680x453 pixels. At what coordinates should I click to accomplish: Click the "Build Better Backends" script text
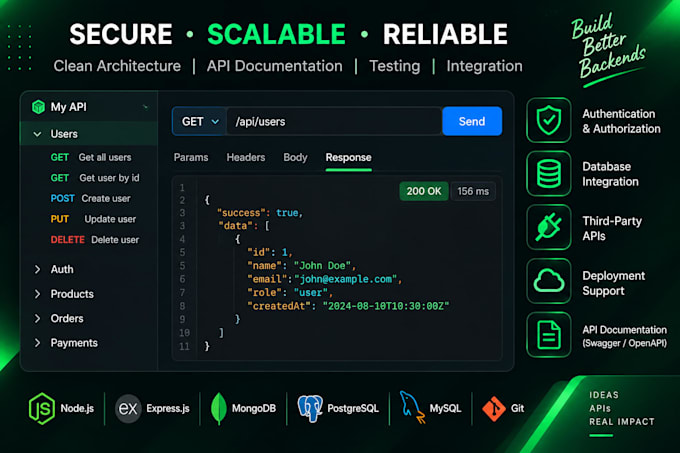pyautogui.click(x=607, y=48)
